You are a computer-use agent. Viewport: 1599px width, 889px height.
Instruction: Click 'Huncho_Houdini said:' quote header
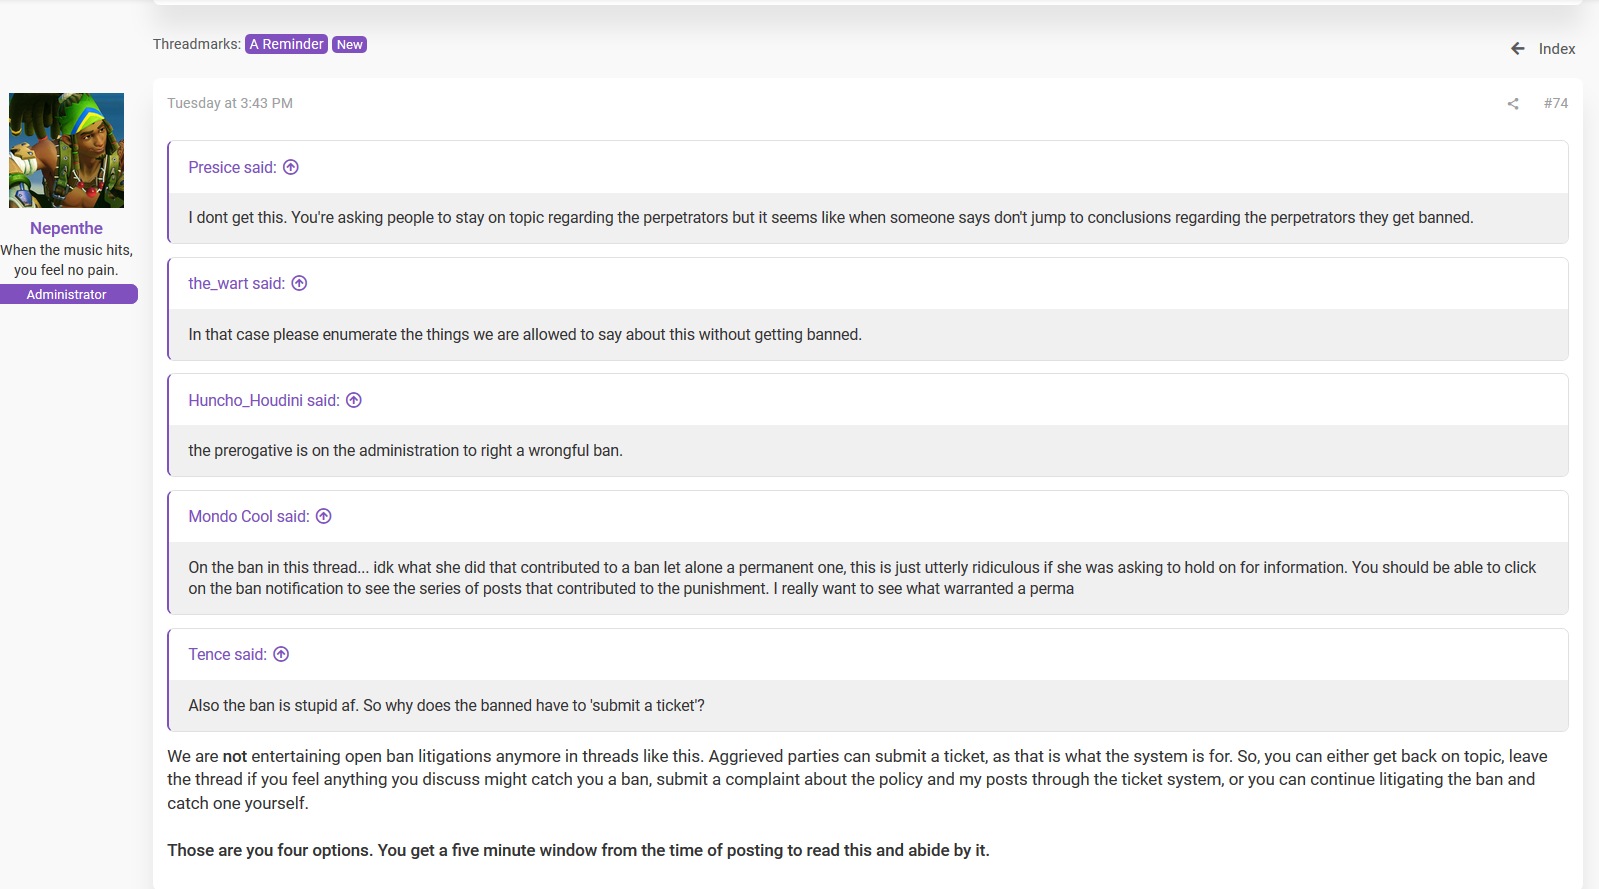[264, 400]
